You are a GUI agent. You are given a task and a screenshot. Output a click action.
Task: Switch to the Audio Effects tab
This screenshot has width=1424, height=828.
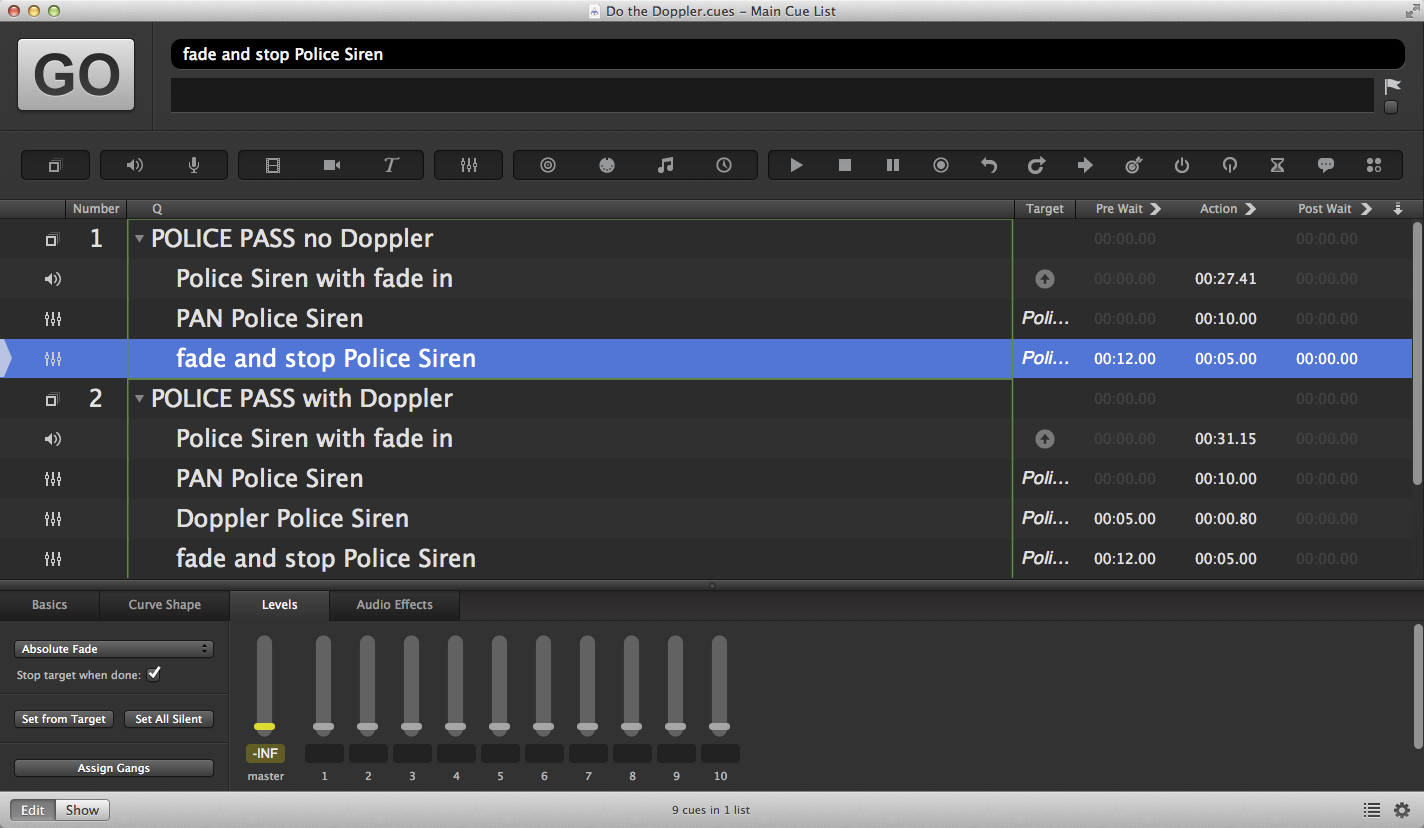394,605
